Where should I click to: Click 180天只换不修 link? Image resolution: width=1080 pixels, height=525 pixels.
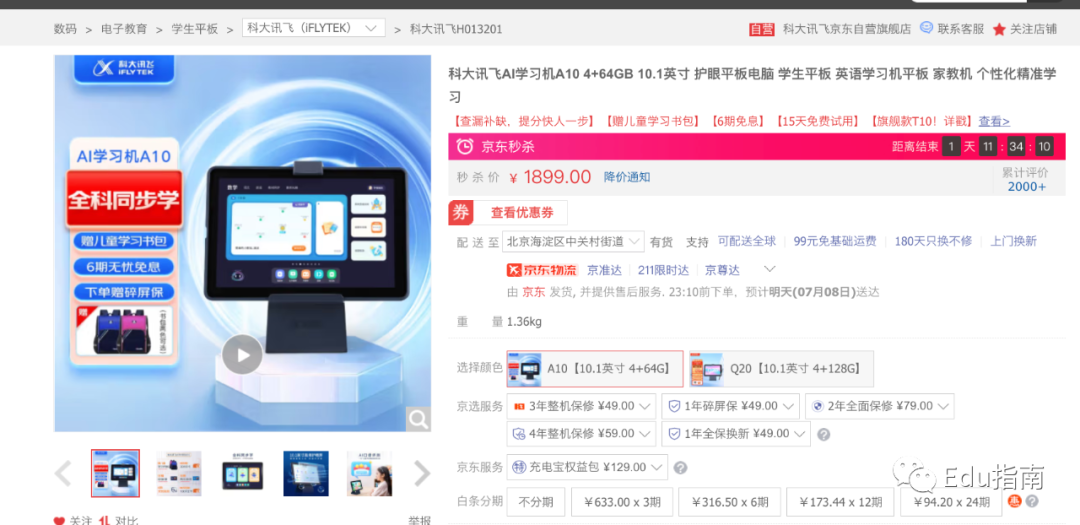pos(933,241)
